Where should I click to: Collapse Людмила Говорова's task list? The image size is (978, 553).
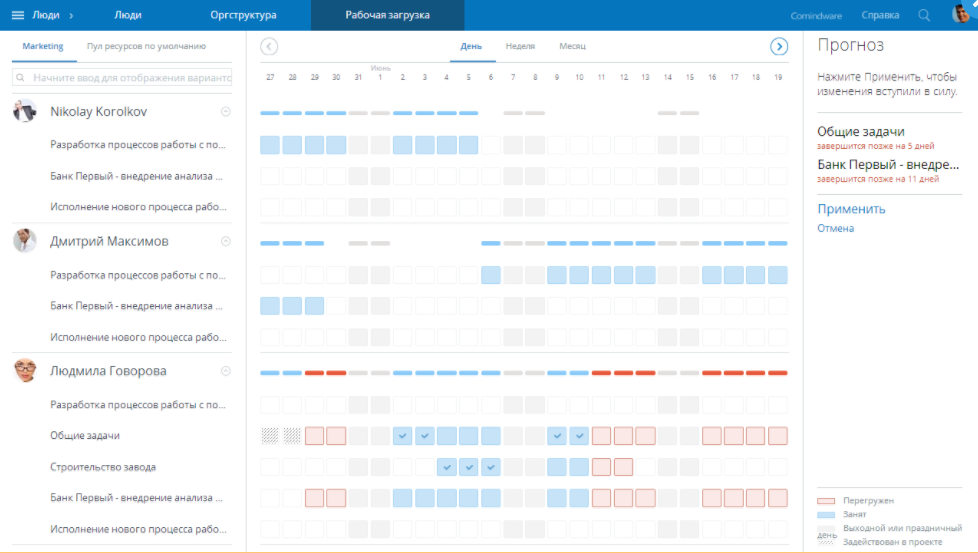(x=225, y=371)
